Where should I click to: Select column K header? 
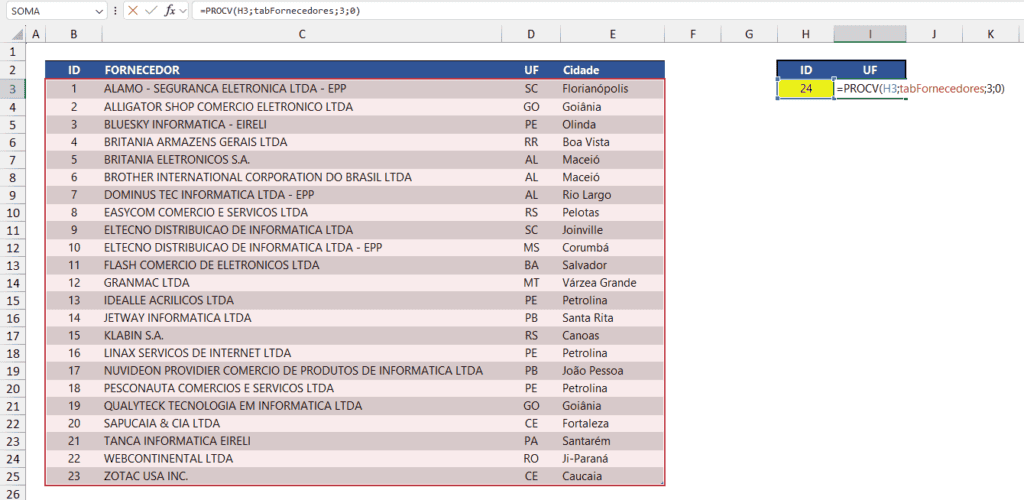pyautogui.click(x=991, y=35)
